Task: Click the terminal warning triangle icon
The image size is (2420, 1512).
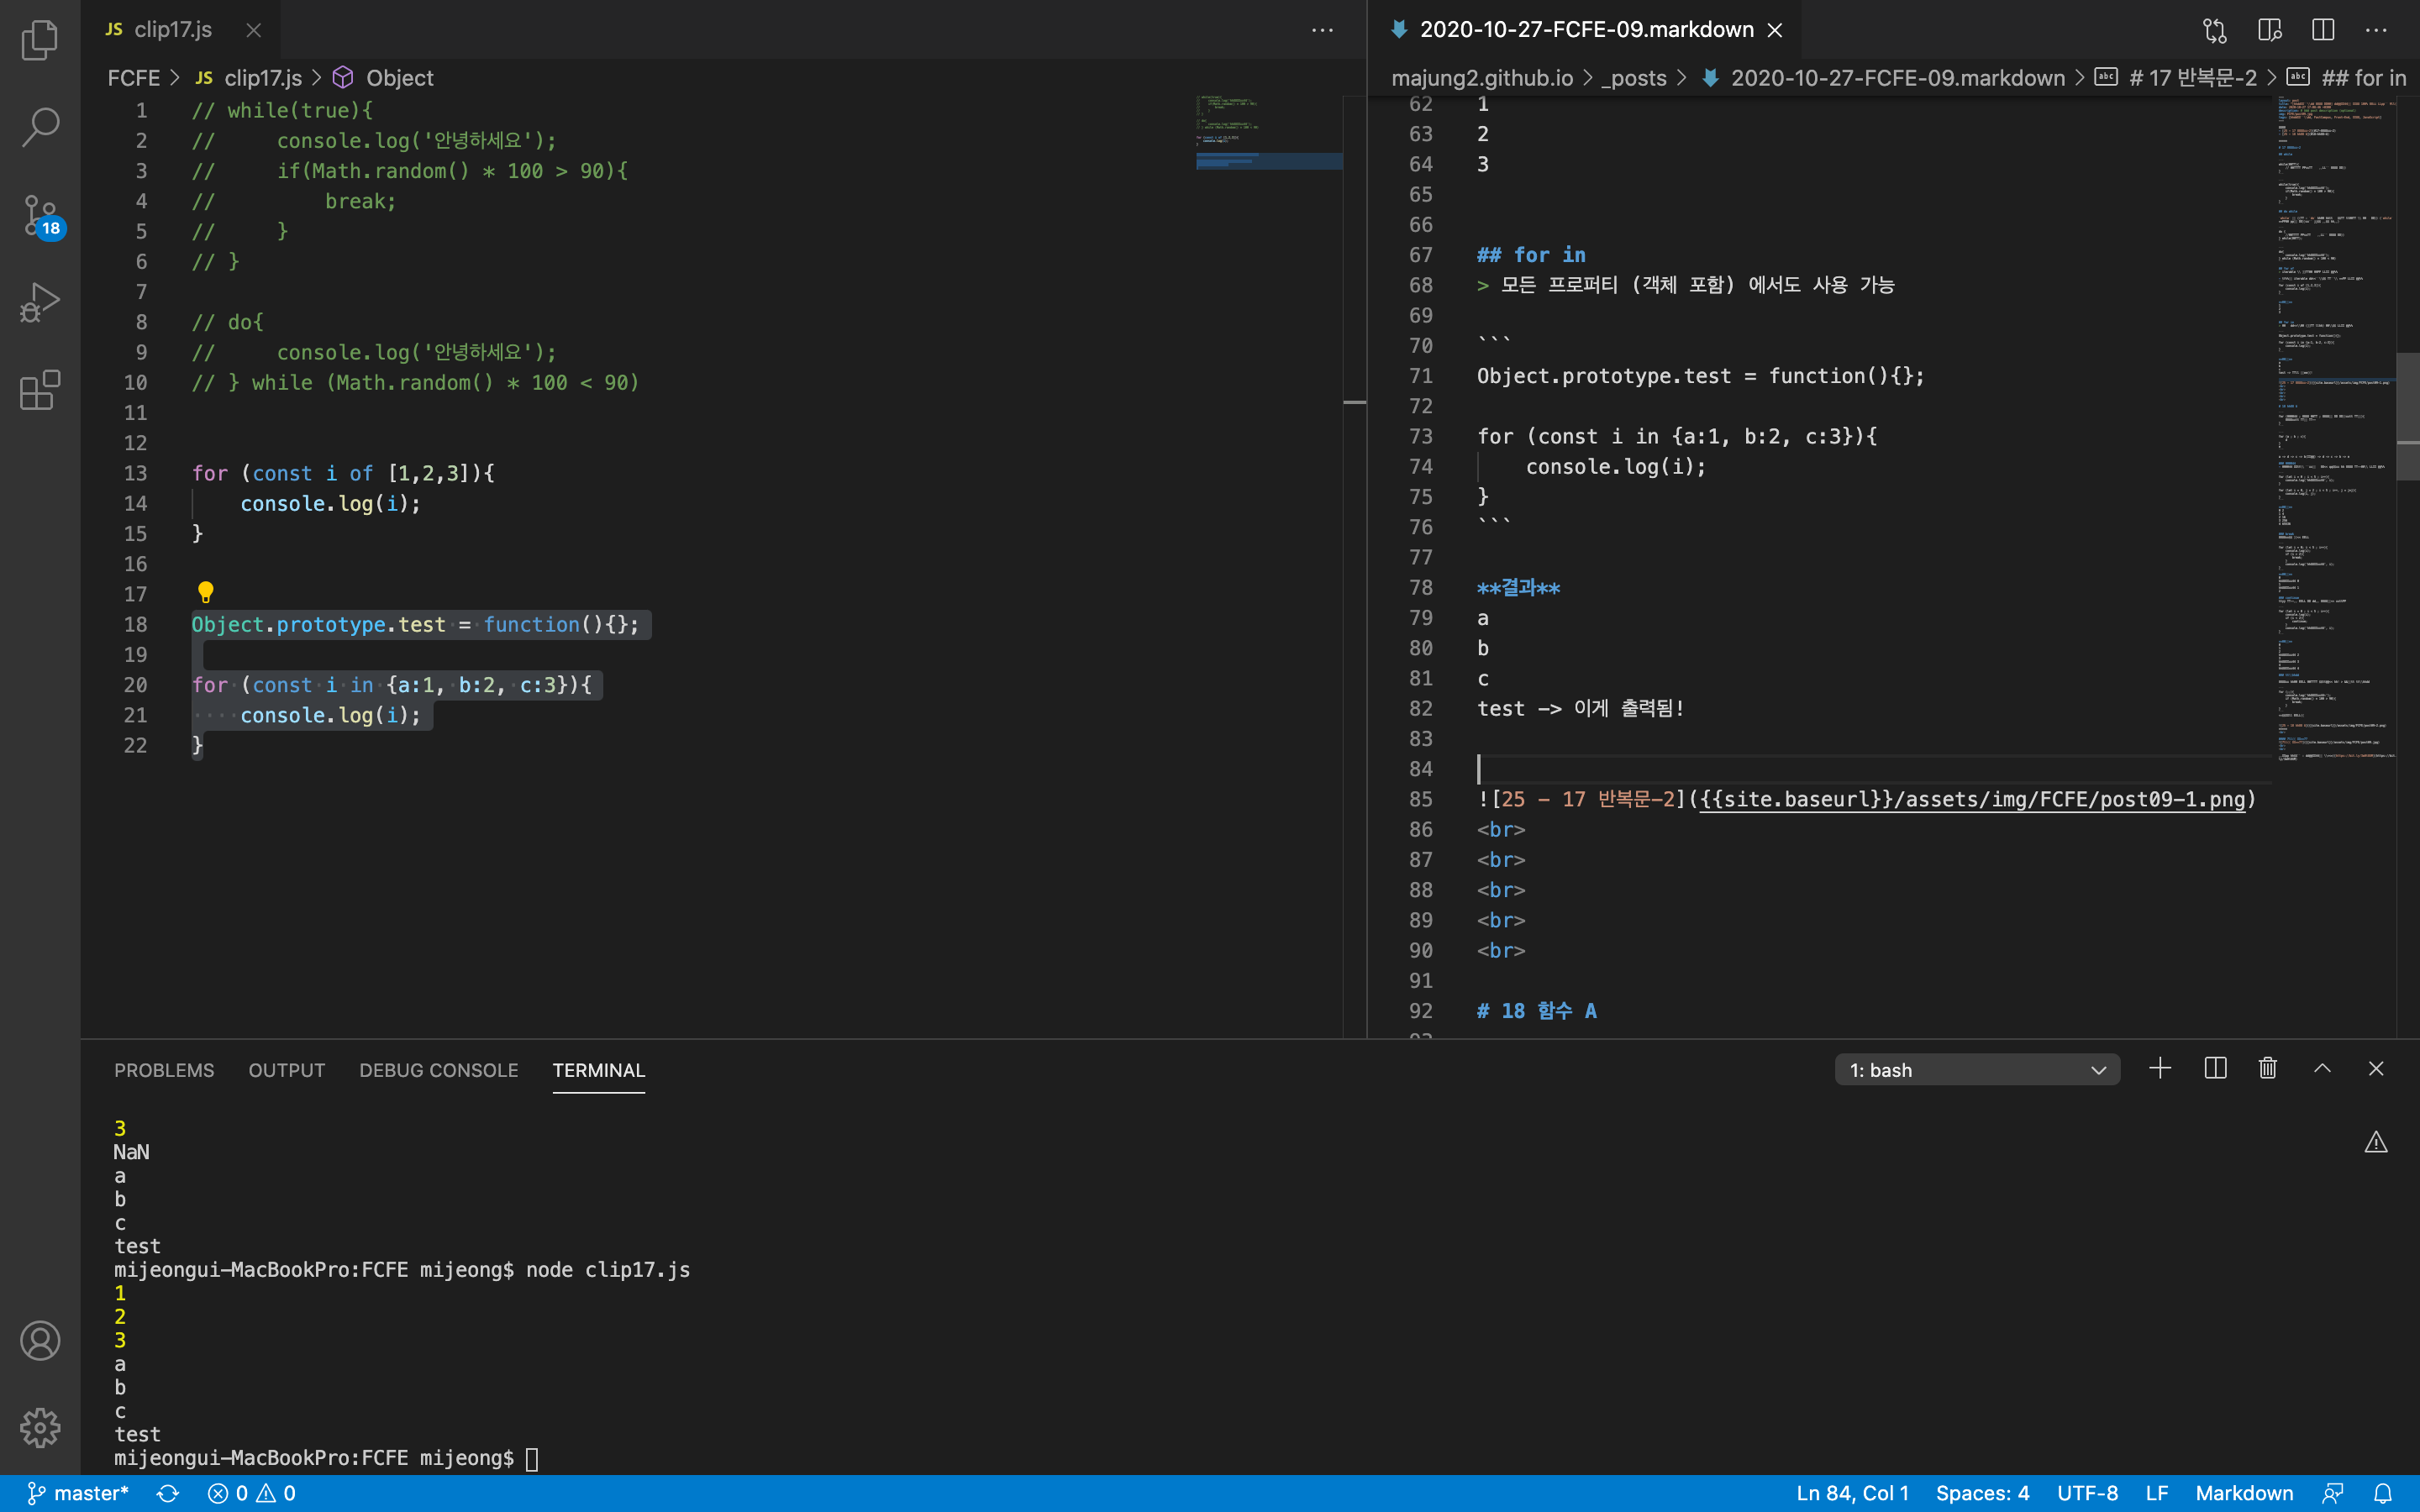Action: (2376, 1142)
